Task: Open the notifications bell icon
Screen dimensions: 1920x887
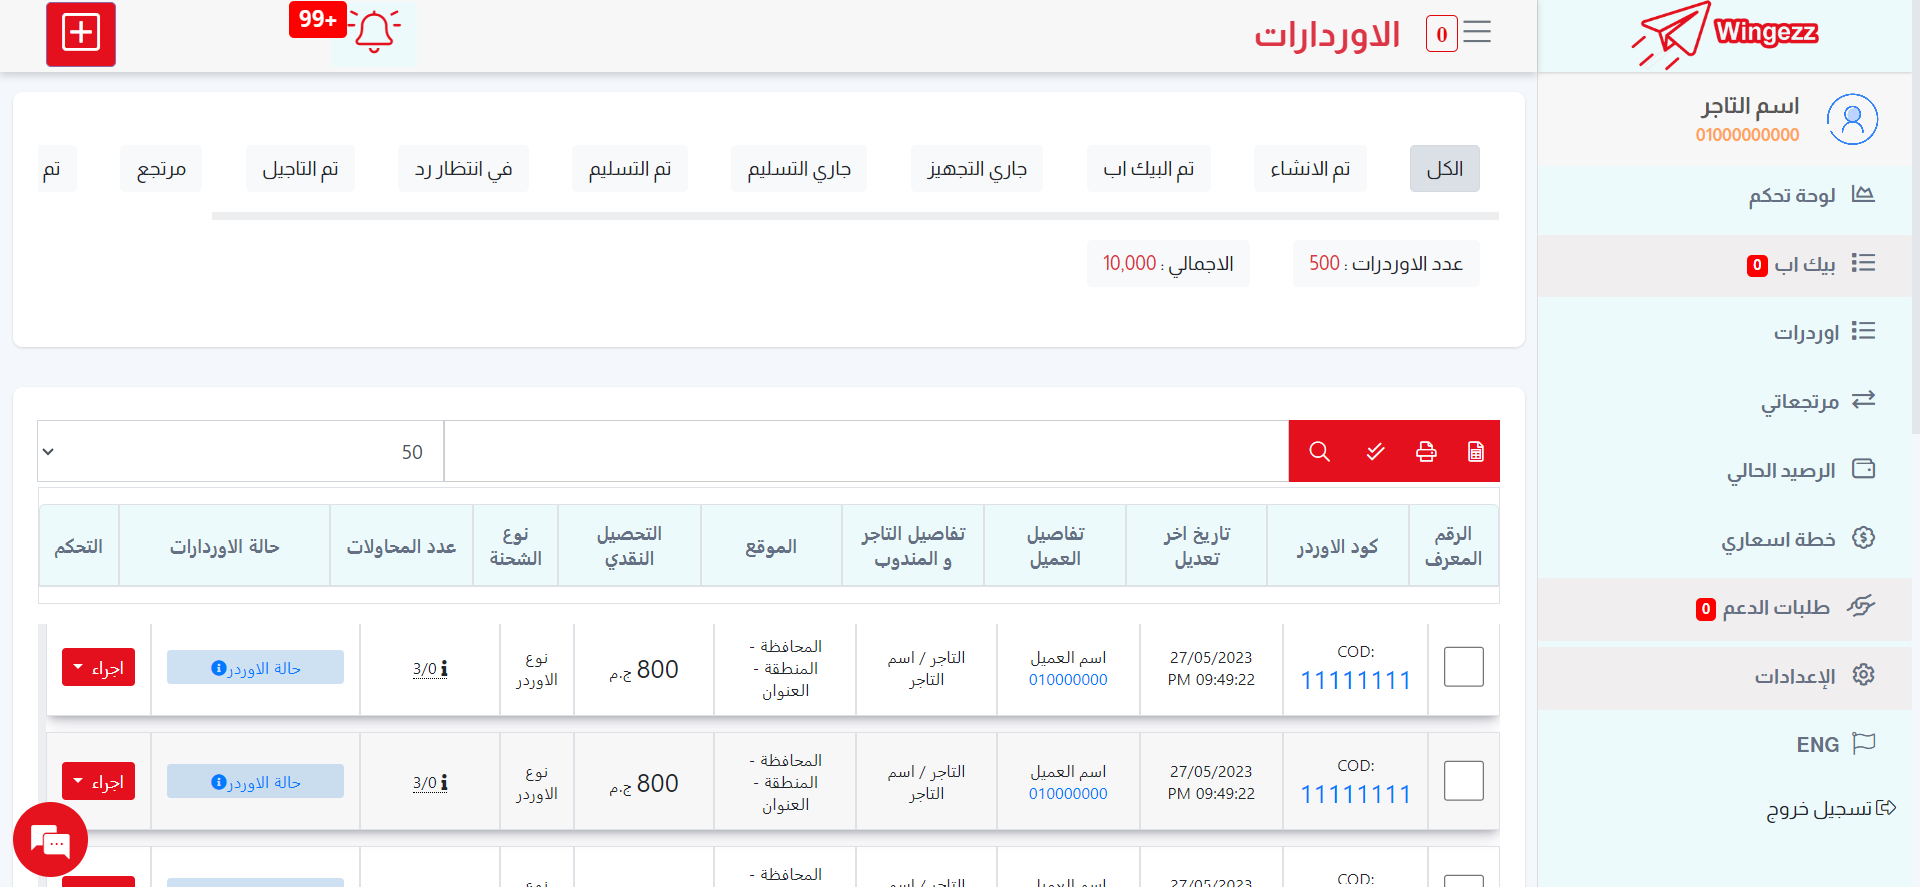Action: point(374,32)
